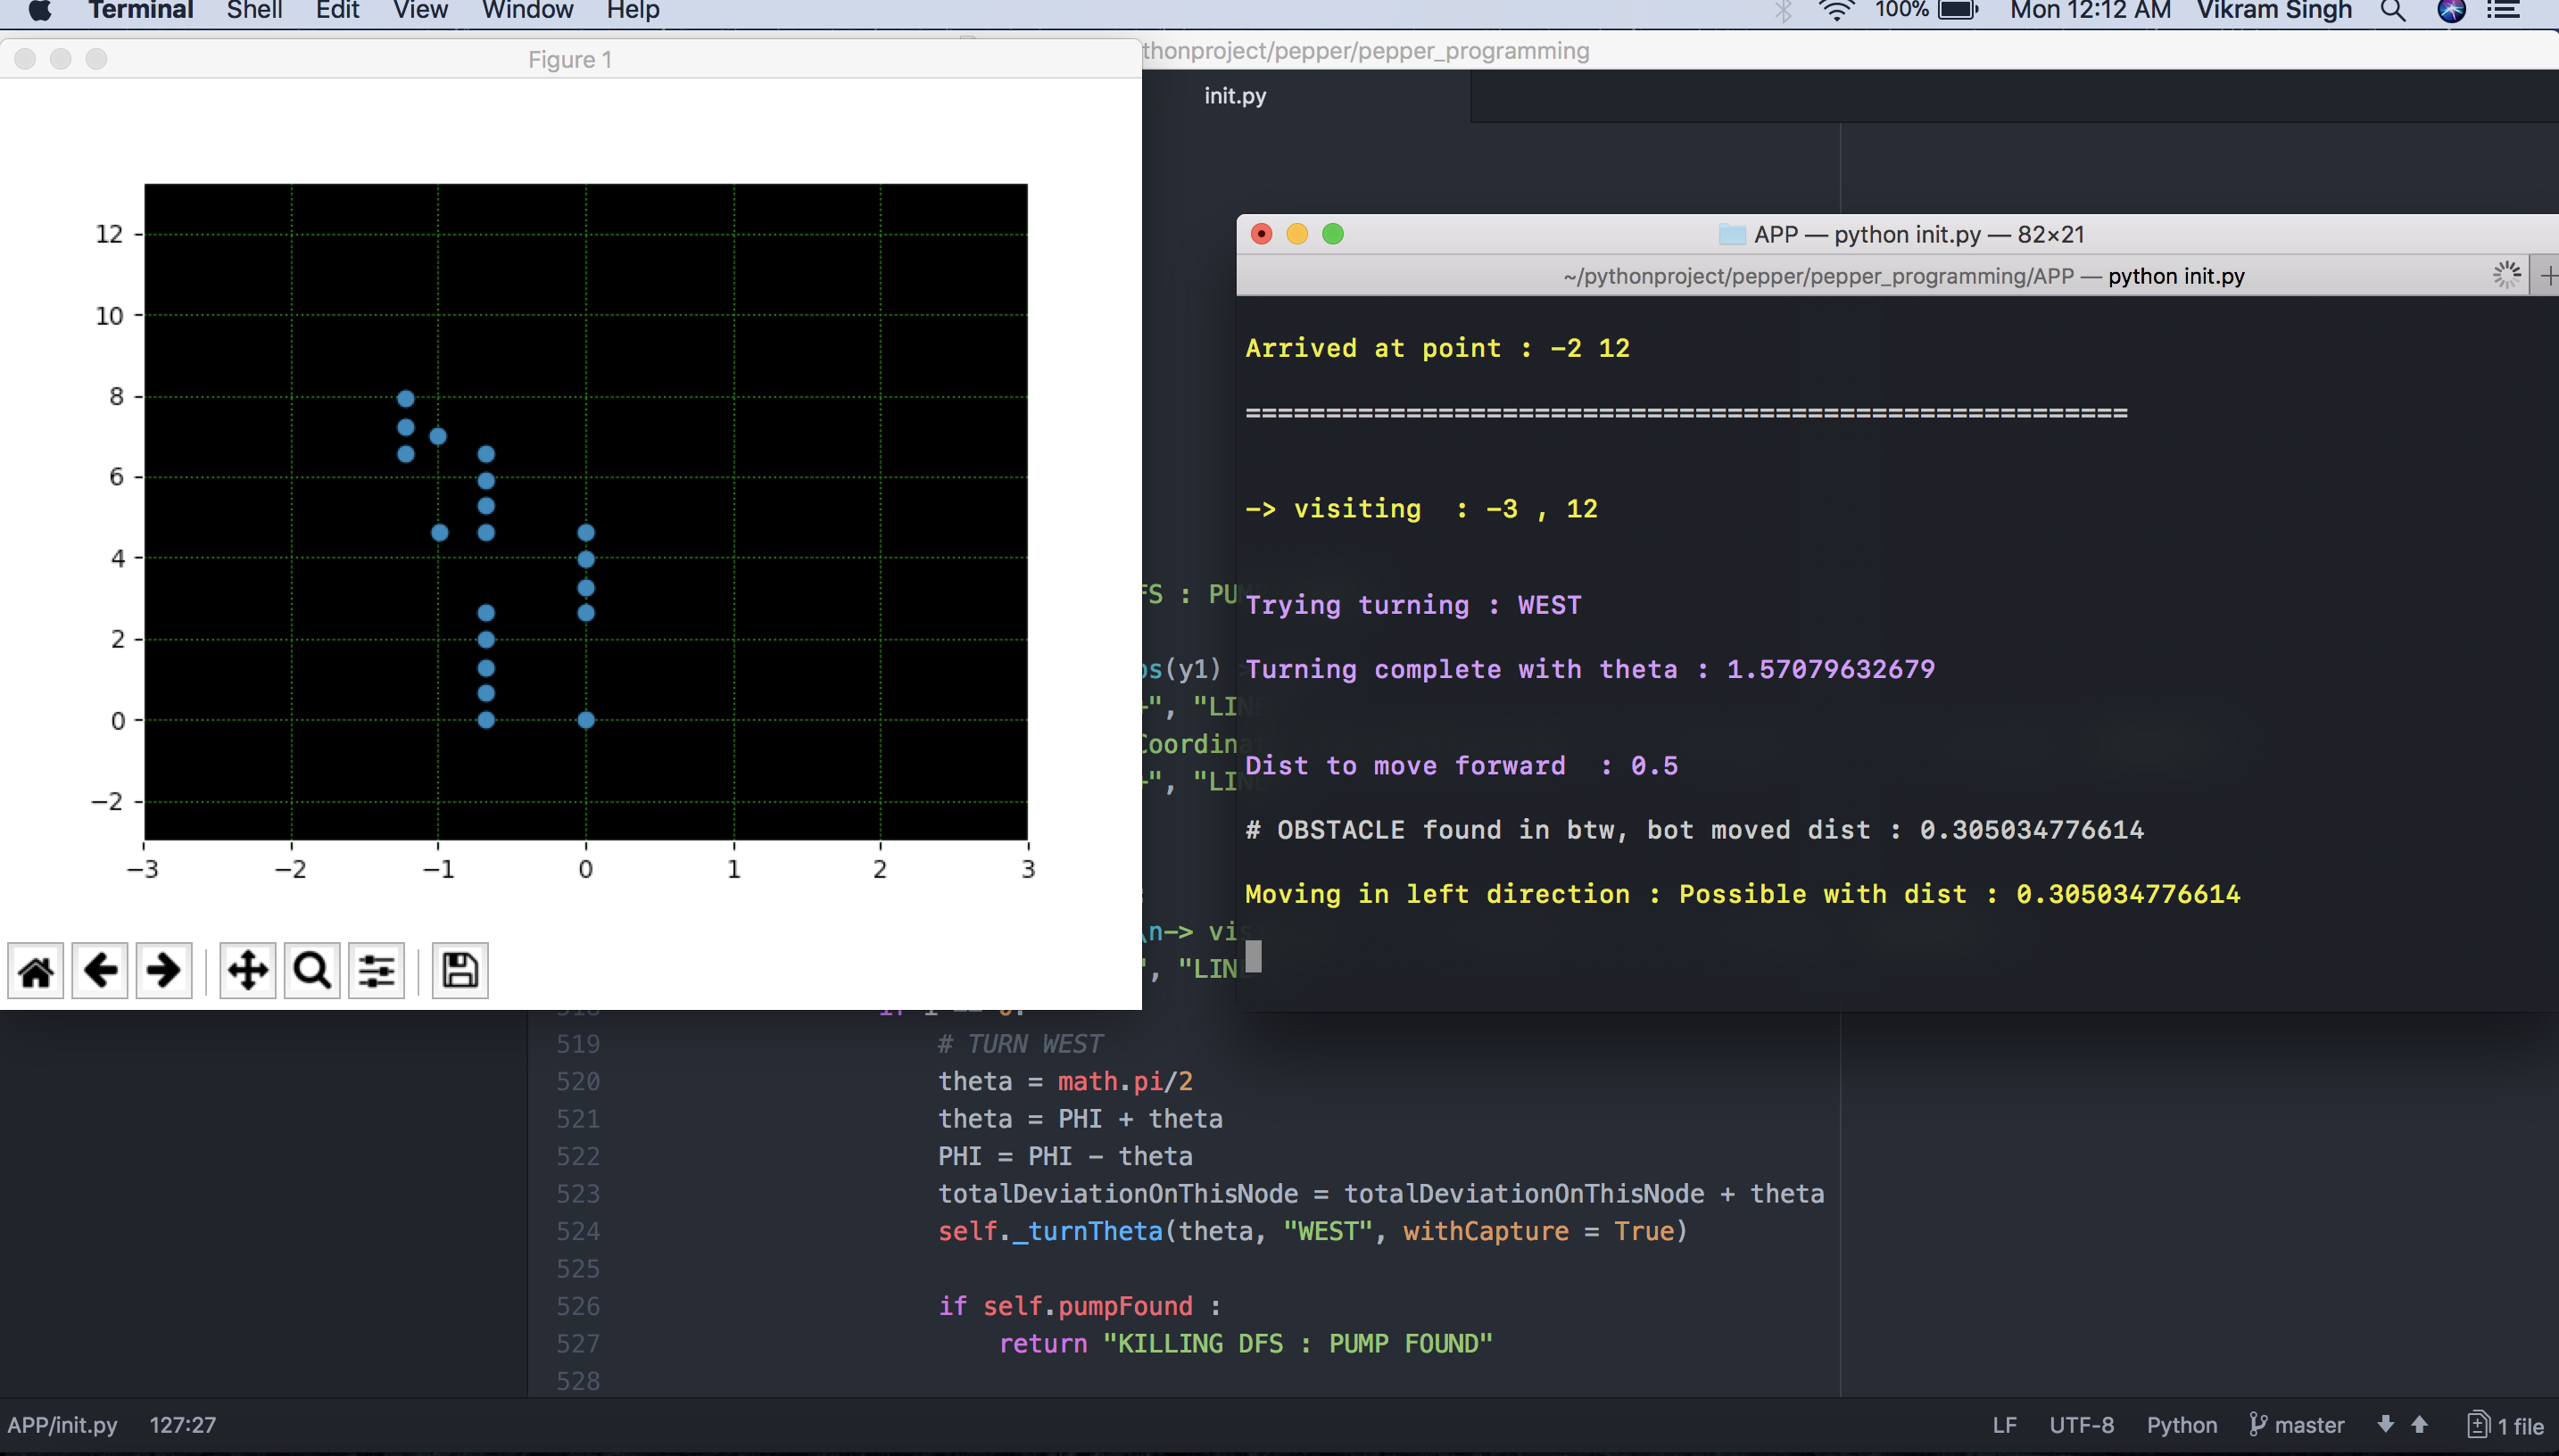Viewport: 2559px width, 1456px height.
Task: Open the Window menu
Action: (x=527, y=11)
